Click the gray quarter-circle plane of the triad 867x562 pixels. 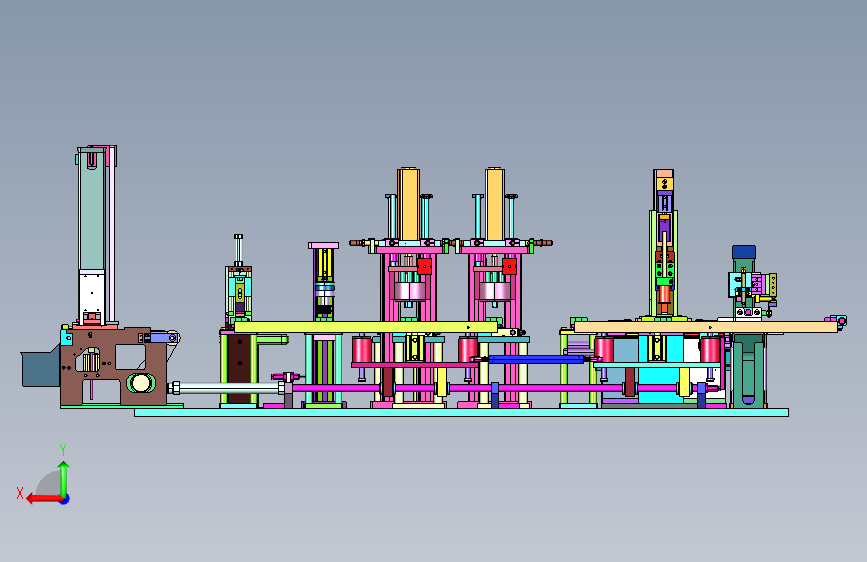point(48,483)
